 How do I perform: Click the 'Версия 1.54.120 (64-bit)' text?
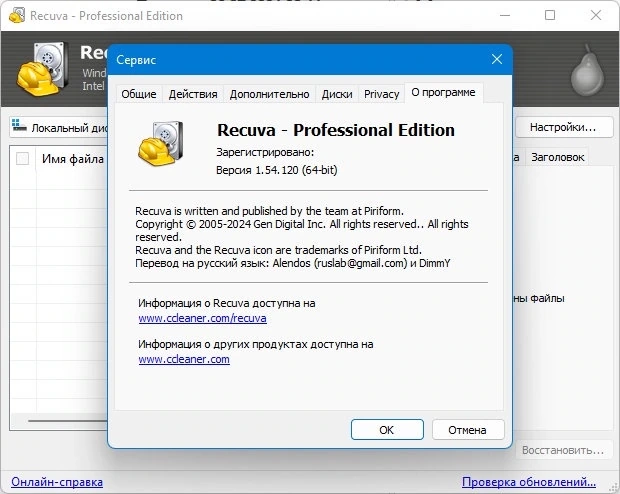click(x=276, y=170)
